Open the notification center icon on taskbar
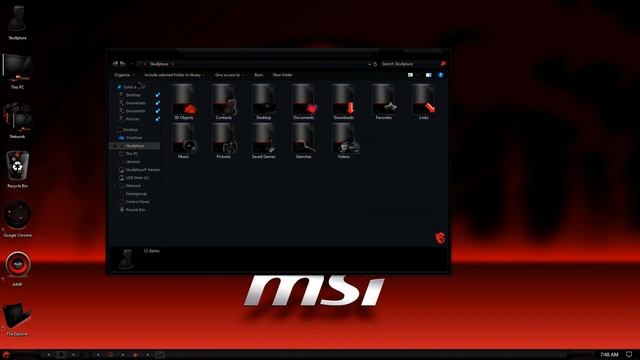The image size is (640, 360). [629, 354]
